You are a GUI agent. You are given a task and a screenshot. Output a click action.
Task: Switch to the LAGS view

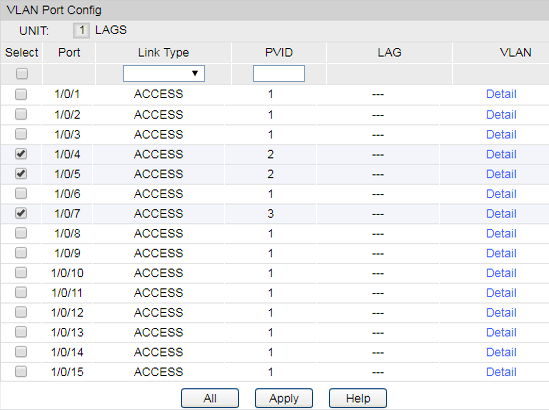pos(111,30)
